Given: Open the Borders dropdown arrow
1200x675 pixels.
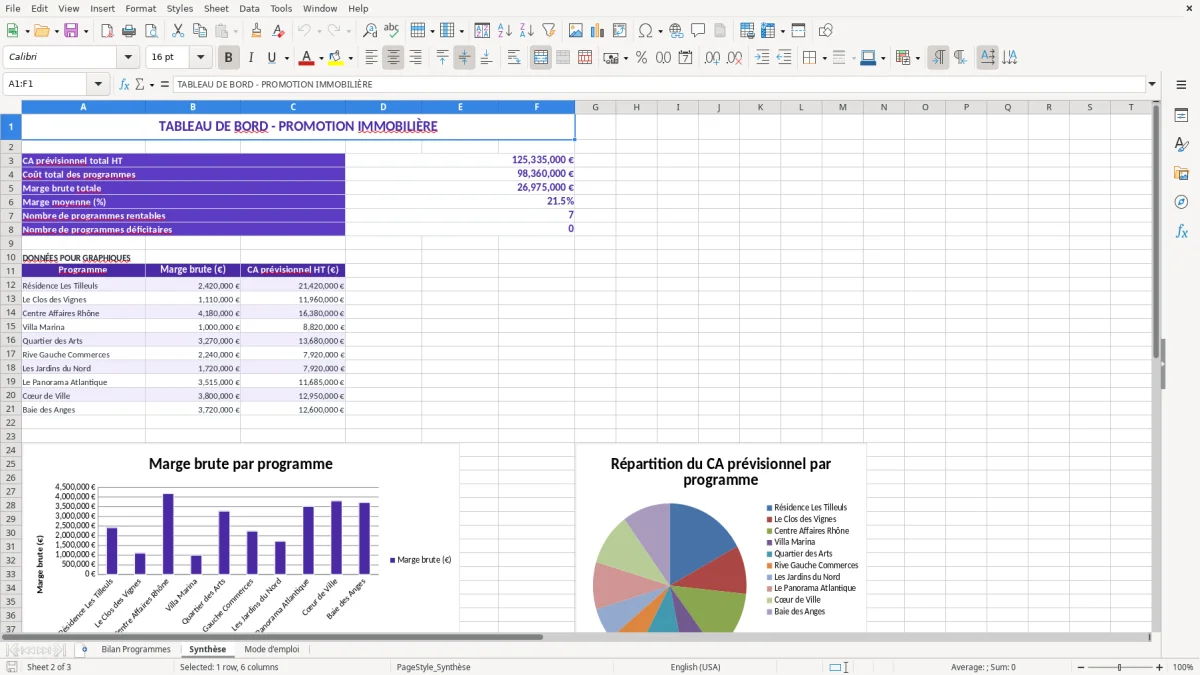Looking at the screenshot, I should pos(824,58).
